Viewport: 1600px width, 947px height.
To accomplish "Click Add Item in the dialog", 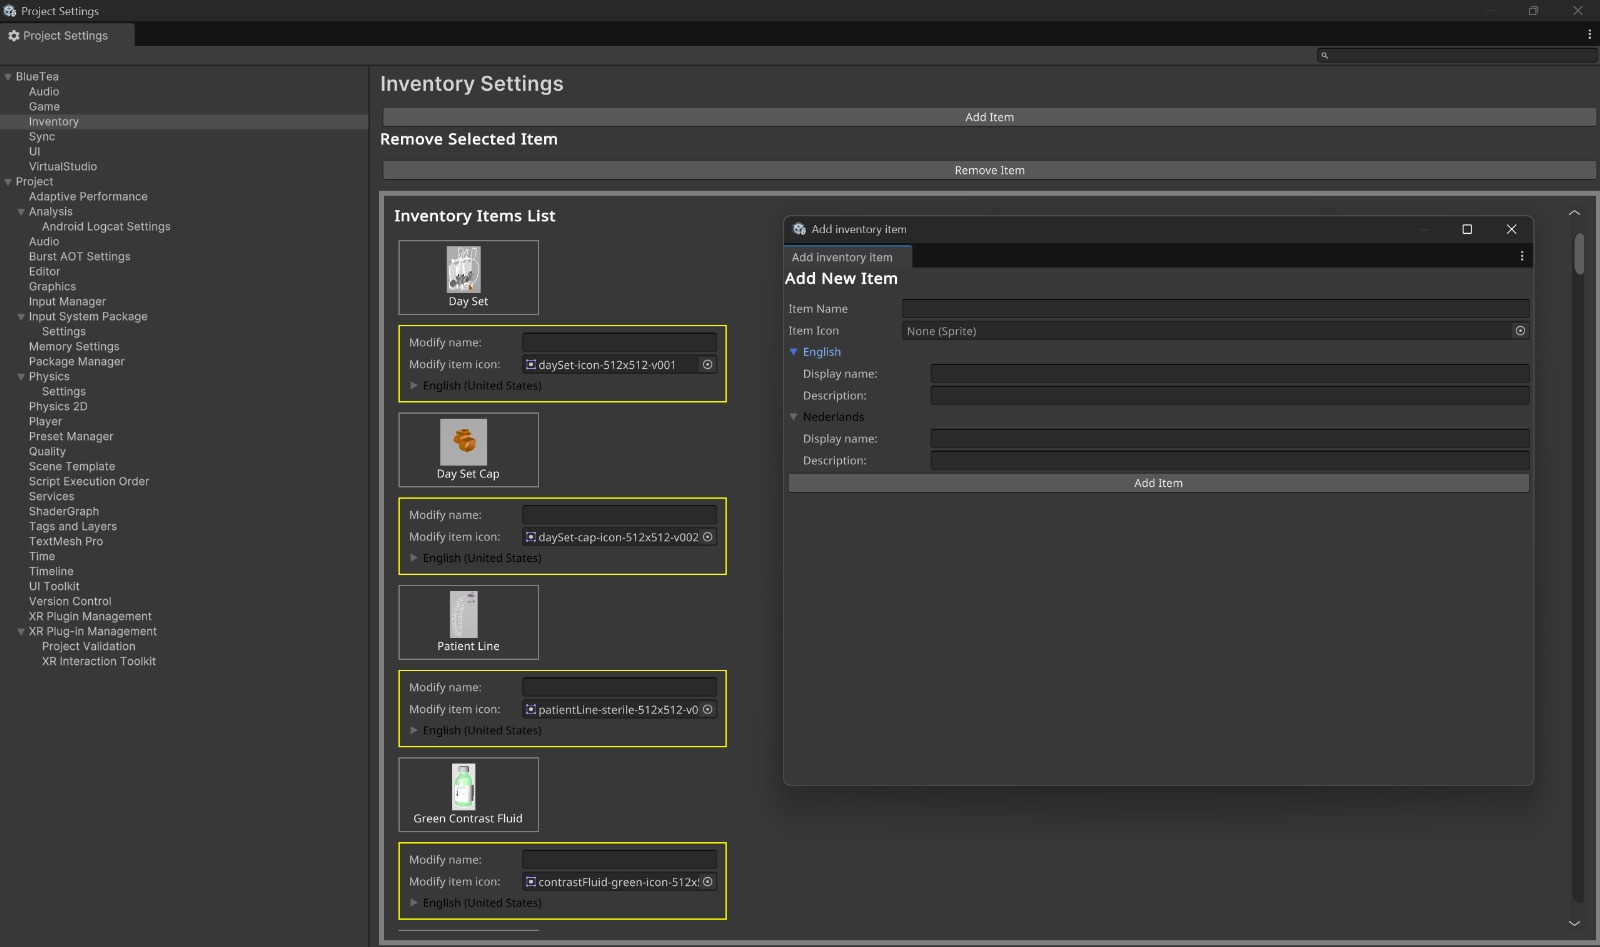I will (1157, 482).
